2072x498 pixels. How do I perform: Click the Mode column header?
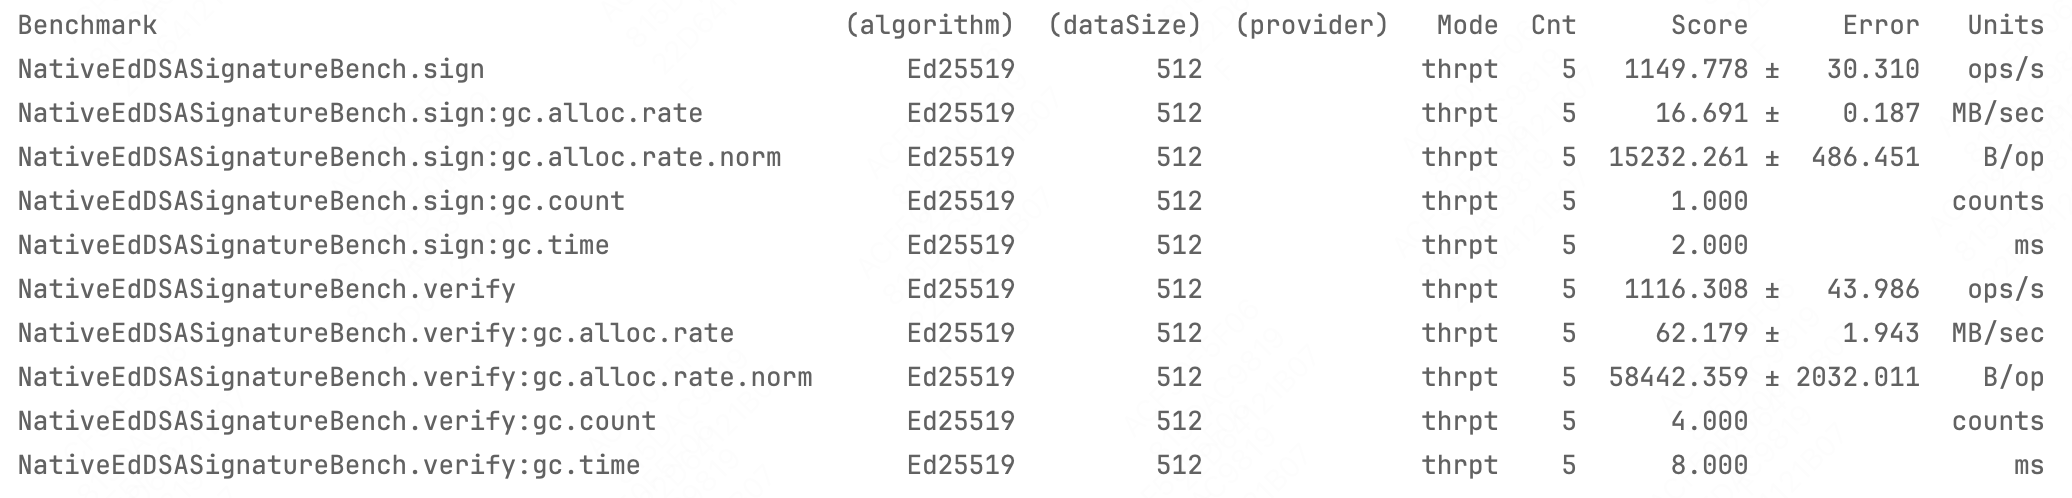click(1467, 26)
